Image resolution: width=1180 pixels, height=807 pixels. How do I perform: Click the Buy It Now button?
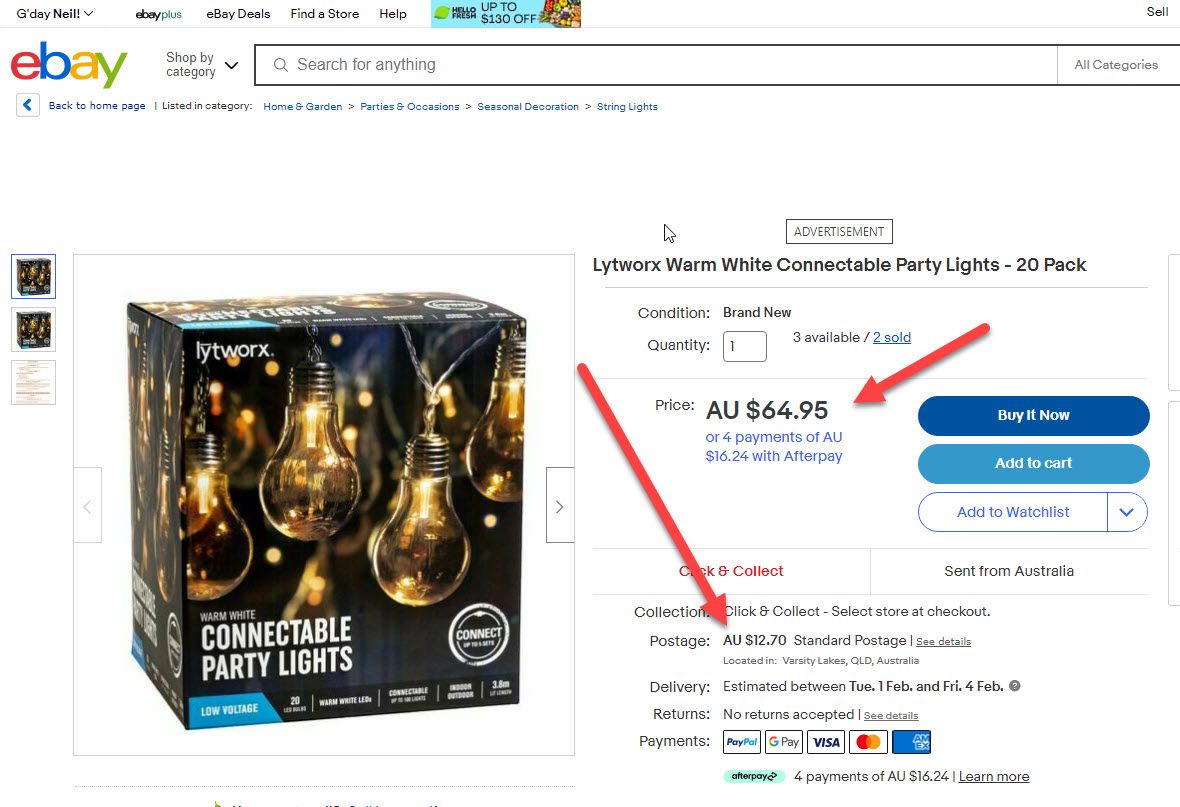click(x=1033, y=416)
